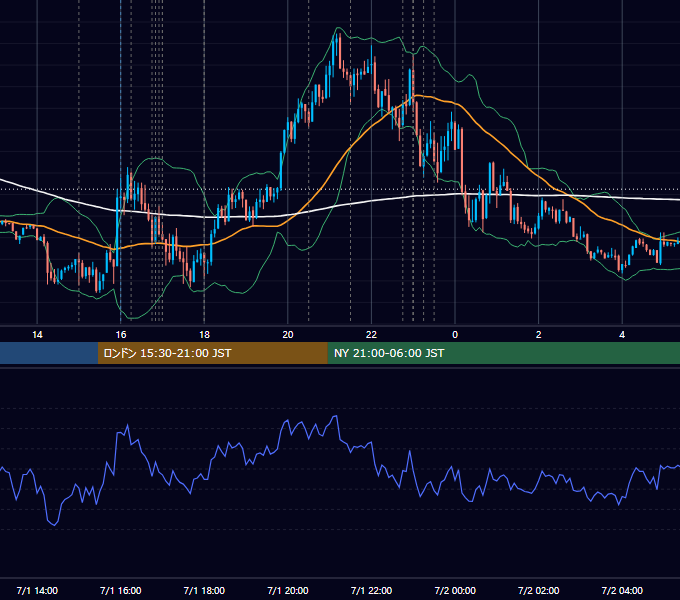Click the ロンドン 15:30-21:00 JST session bar
Screen dimensions: 680x600
pos(212,353)
